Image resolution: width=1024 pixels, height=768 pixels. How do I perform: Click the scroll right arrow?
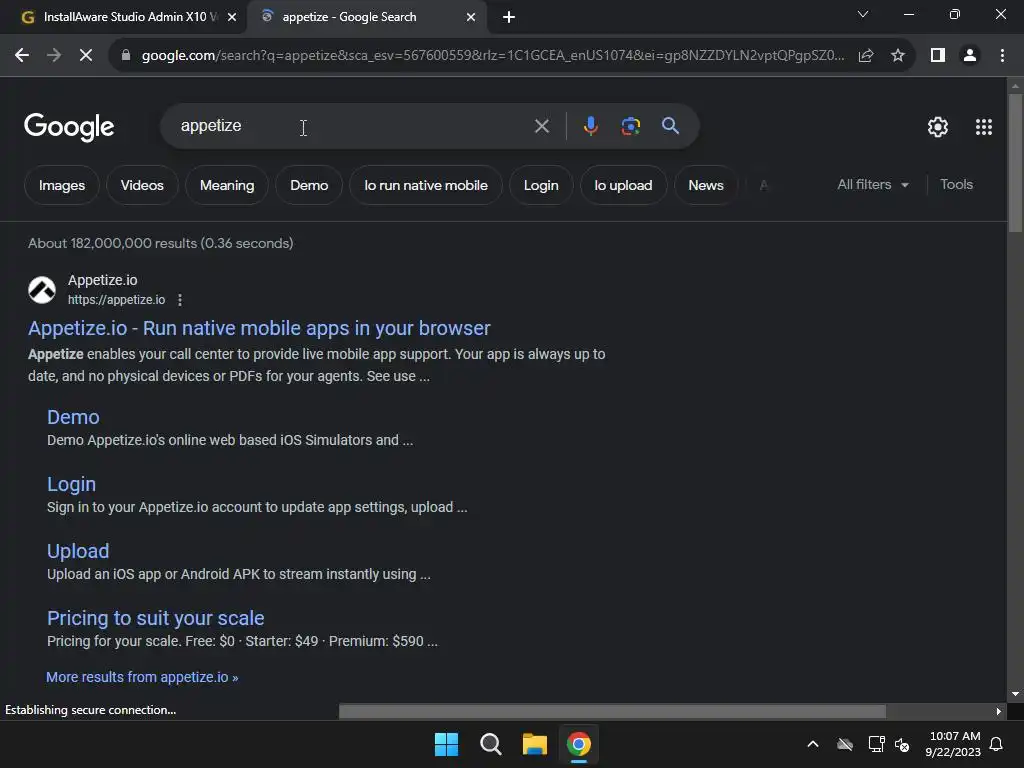tap(998, 711)
